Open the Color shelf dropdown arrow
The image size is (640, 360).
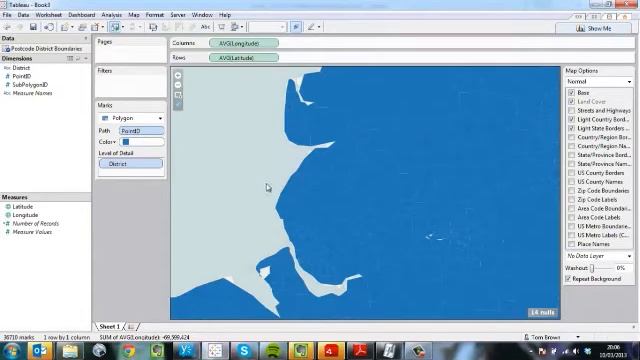click(x=114, y=142)
